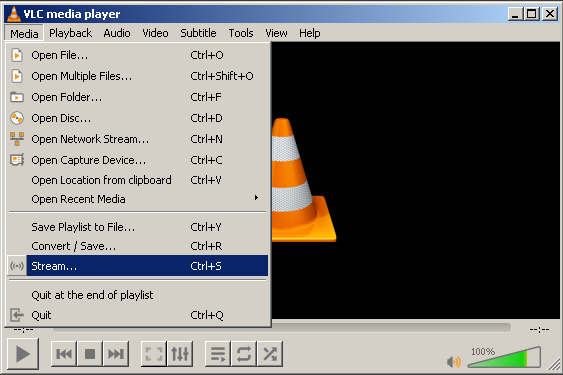Click the Quit exit-arrow icon
The width and height of the screenshot is (563, 375).
click(17, 315)
